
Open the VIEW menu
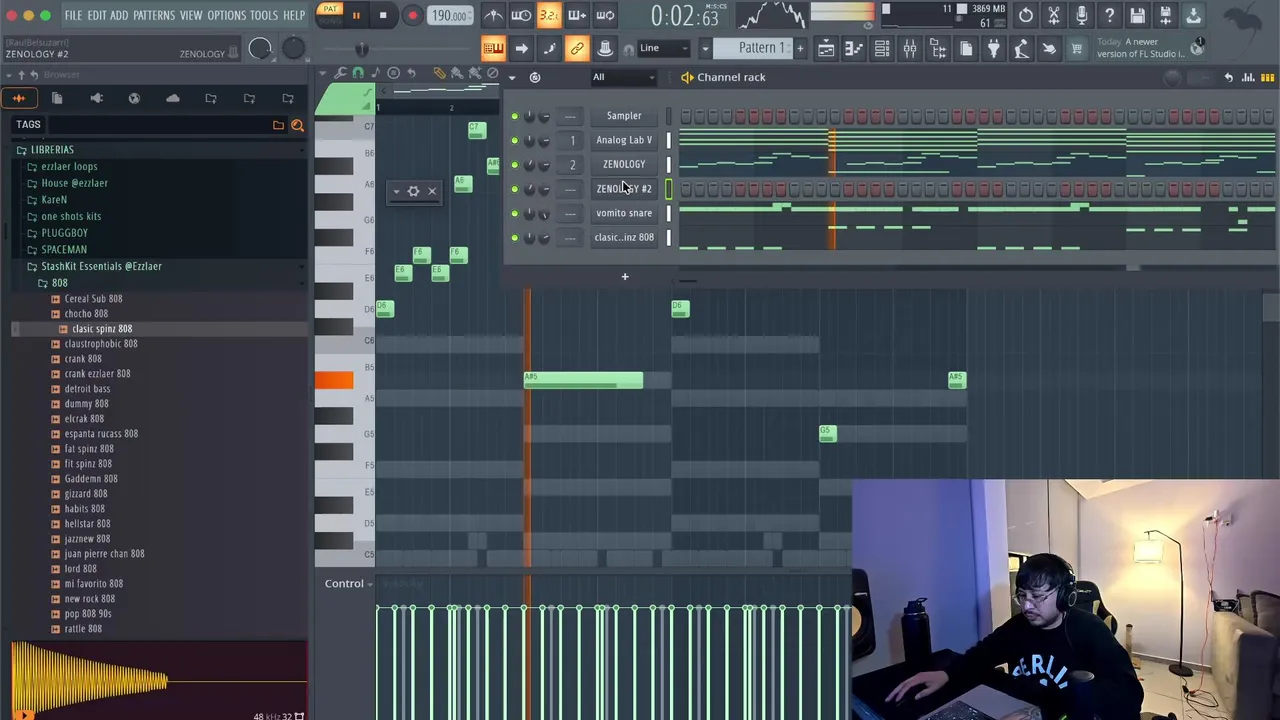point(191,16)
